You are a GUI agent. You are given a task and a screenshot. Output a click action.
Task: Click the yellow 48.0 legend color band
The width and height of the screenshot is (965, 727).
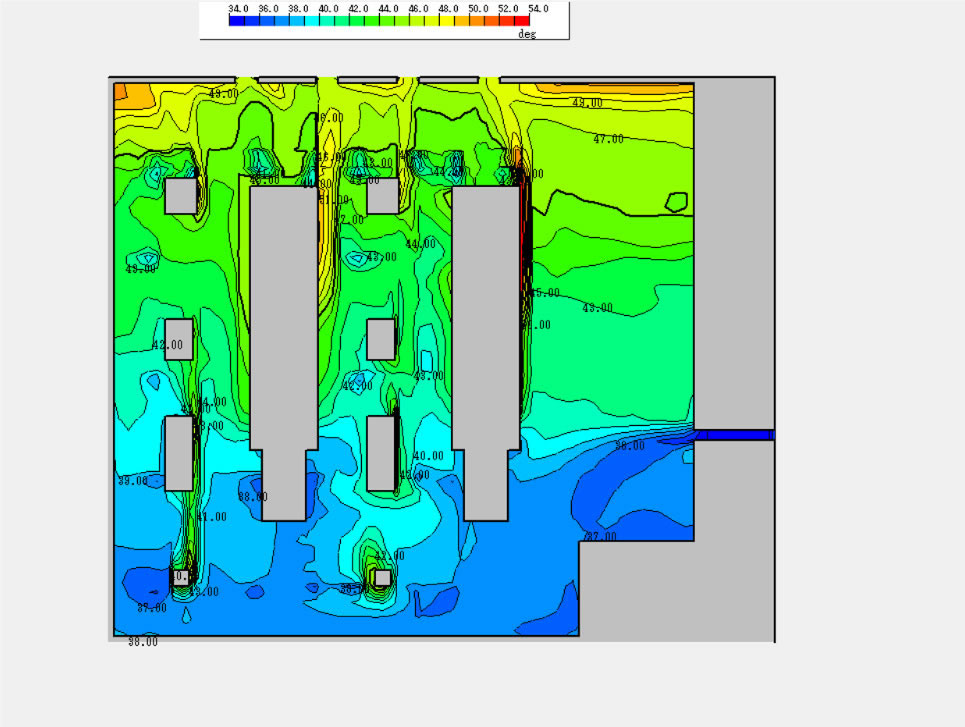pos(447,20)
